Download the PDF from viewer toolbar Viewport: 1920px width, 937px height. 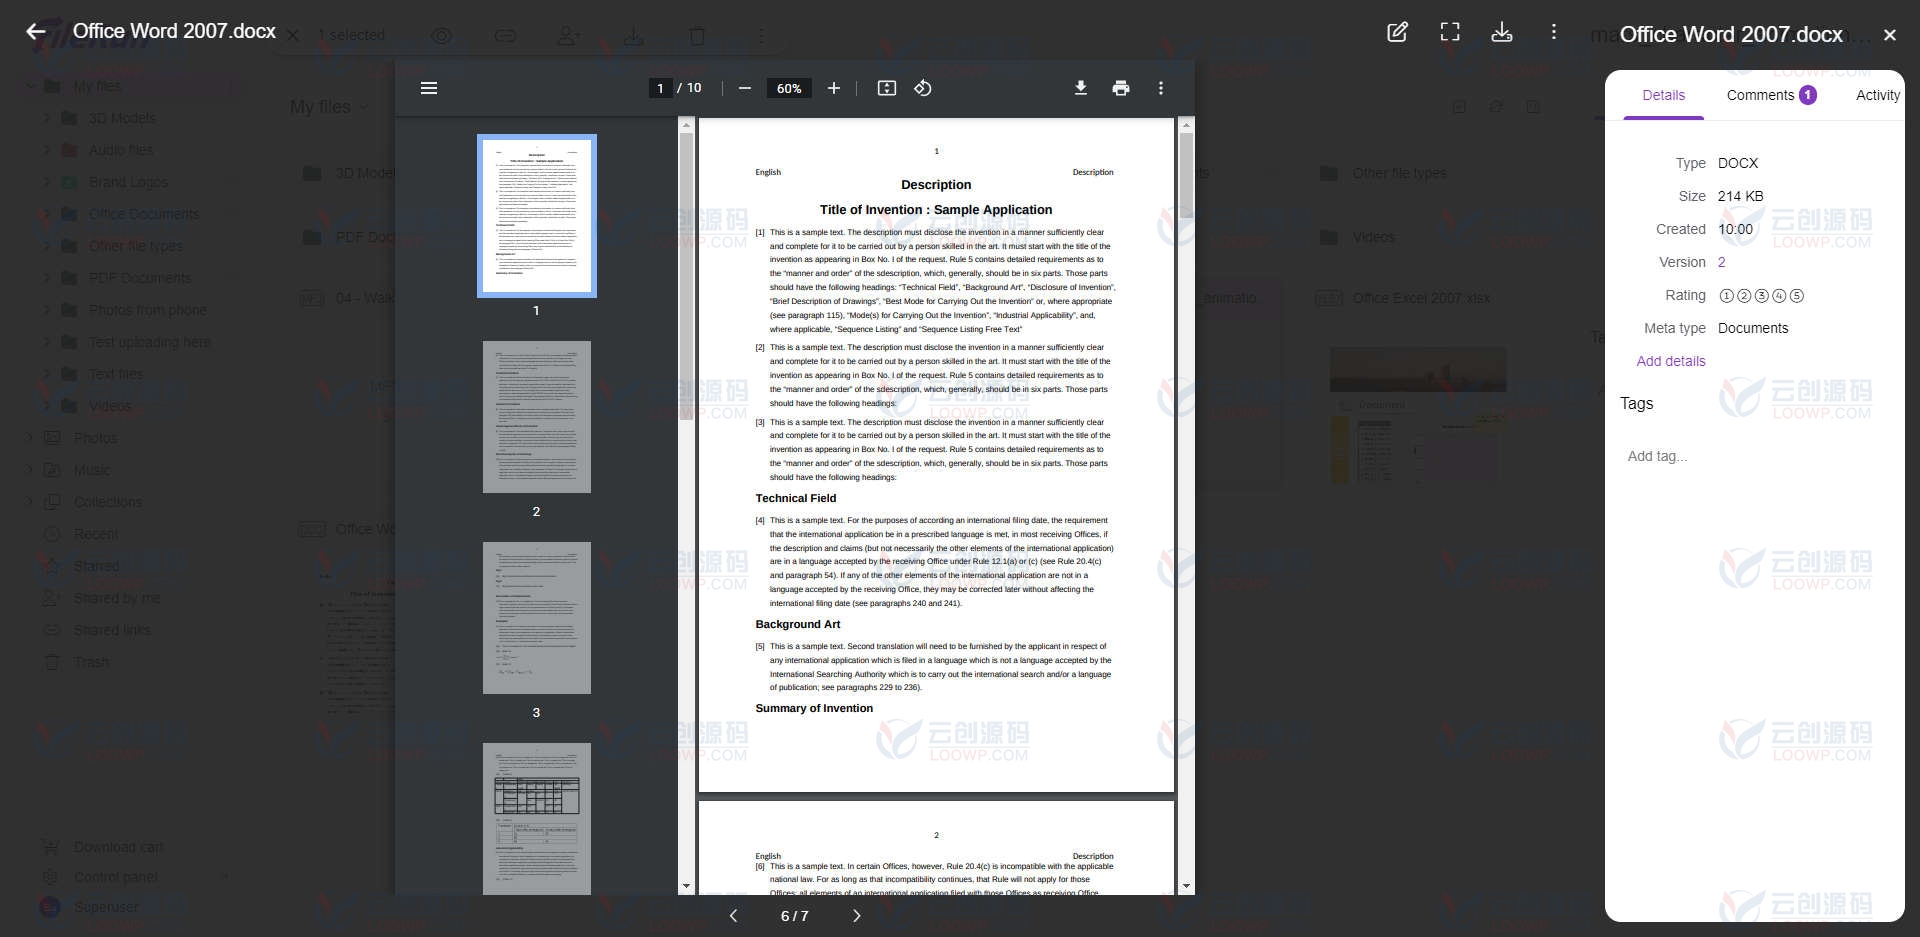coord(1081,88)
